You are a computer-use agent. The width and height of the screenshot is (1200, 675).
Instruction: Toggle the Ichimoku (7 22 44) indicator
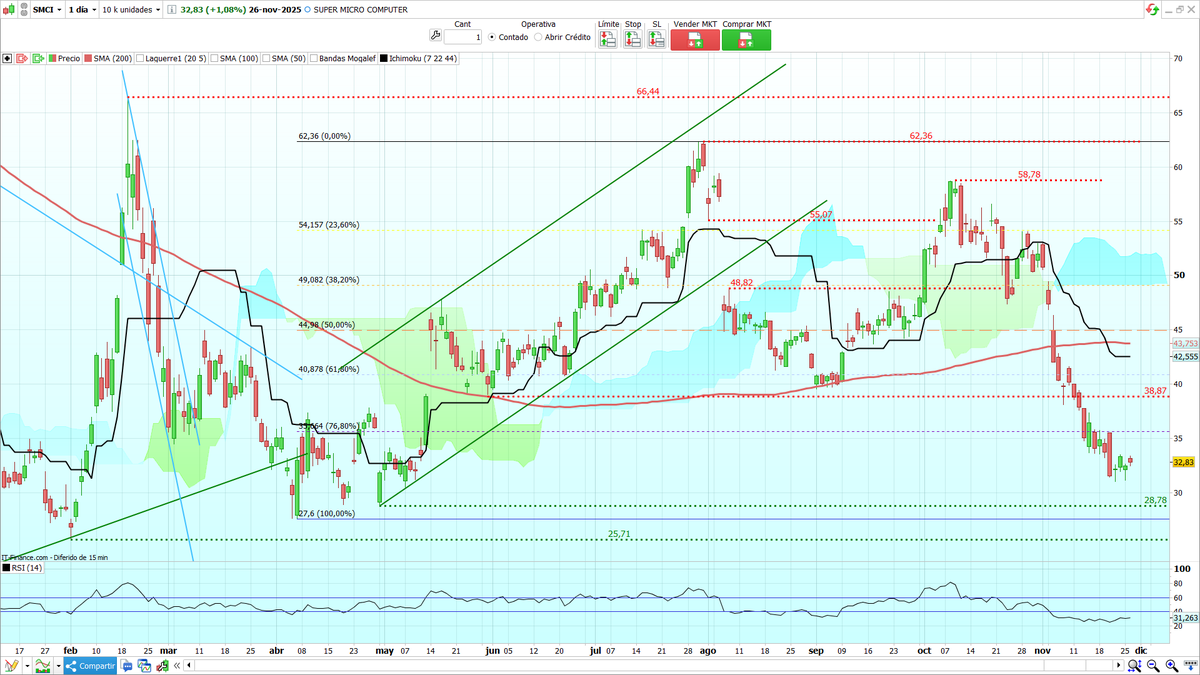pos(418,59)
